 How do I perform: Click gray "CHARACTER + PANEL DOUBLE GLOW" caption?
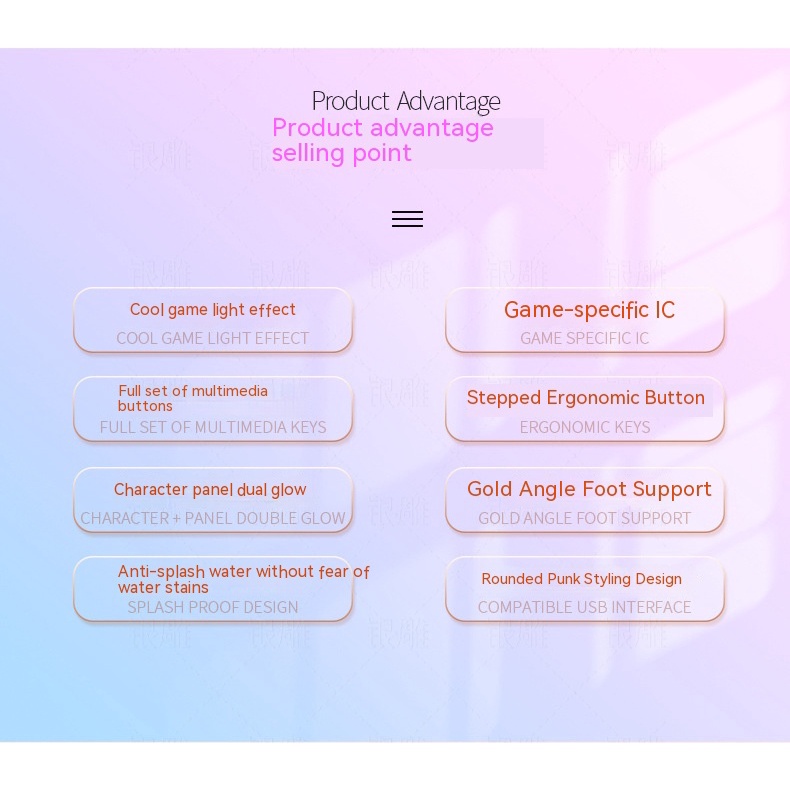pos(212,518)
